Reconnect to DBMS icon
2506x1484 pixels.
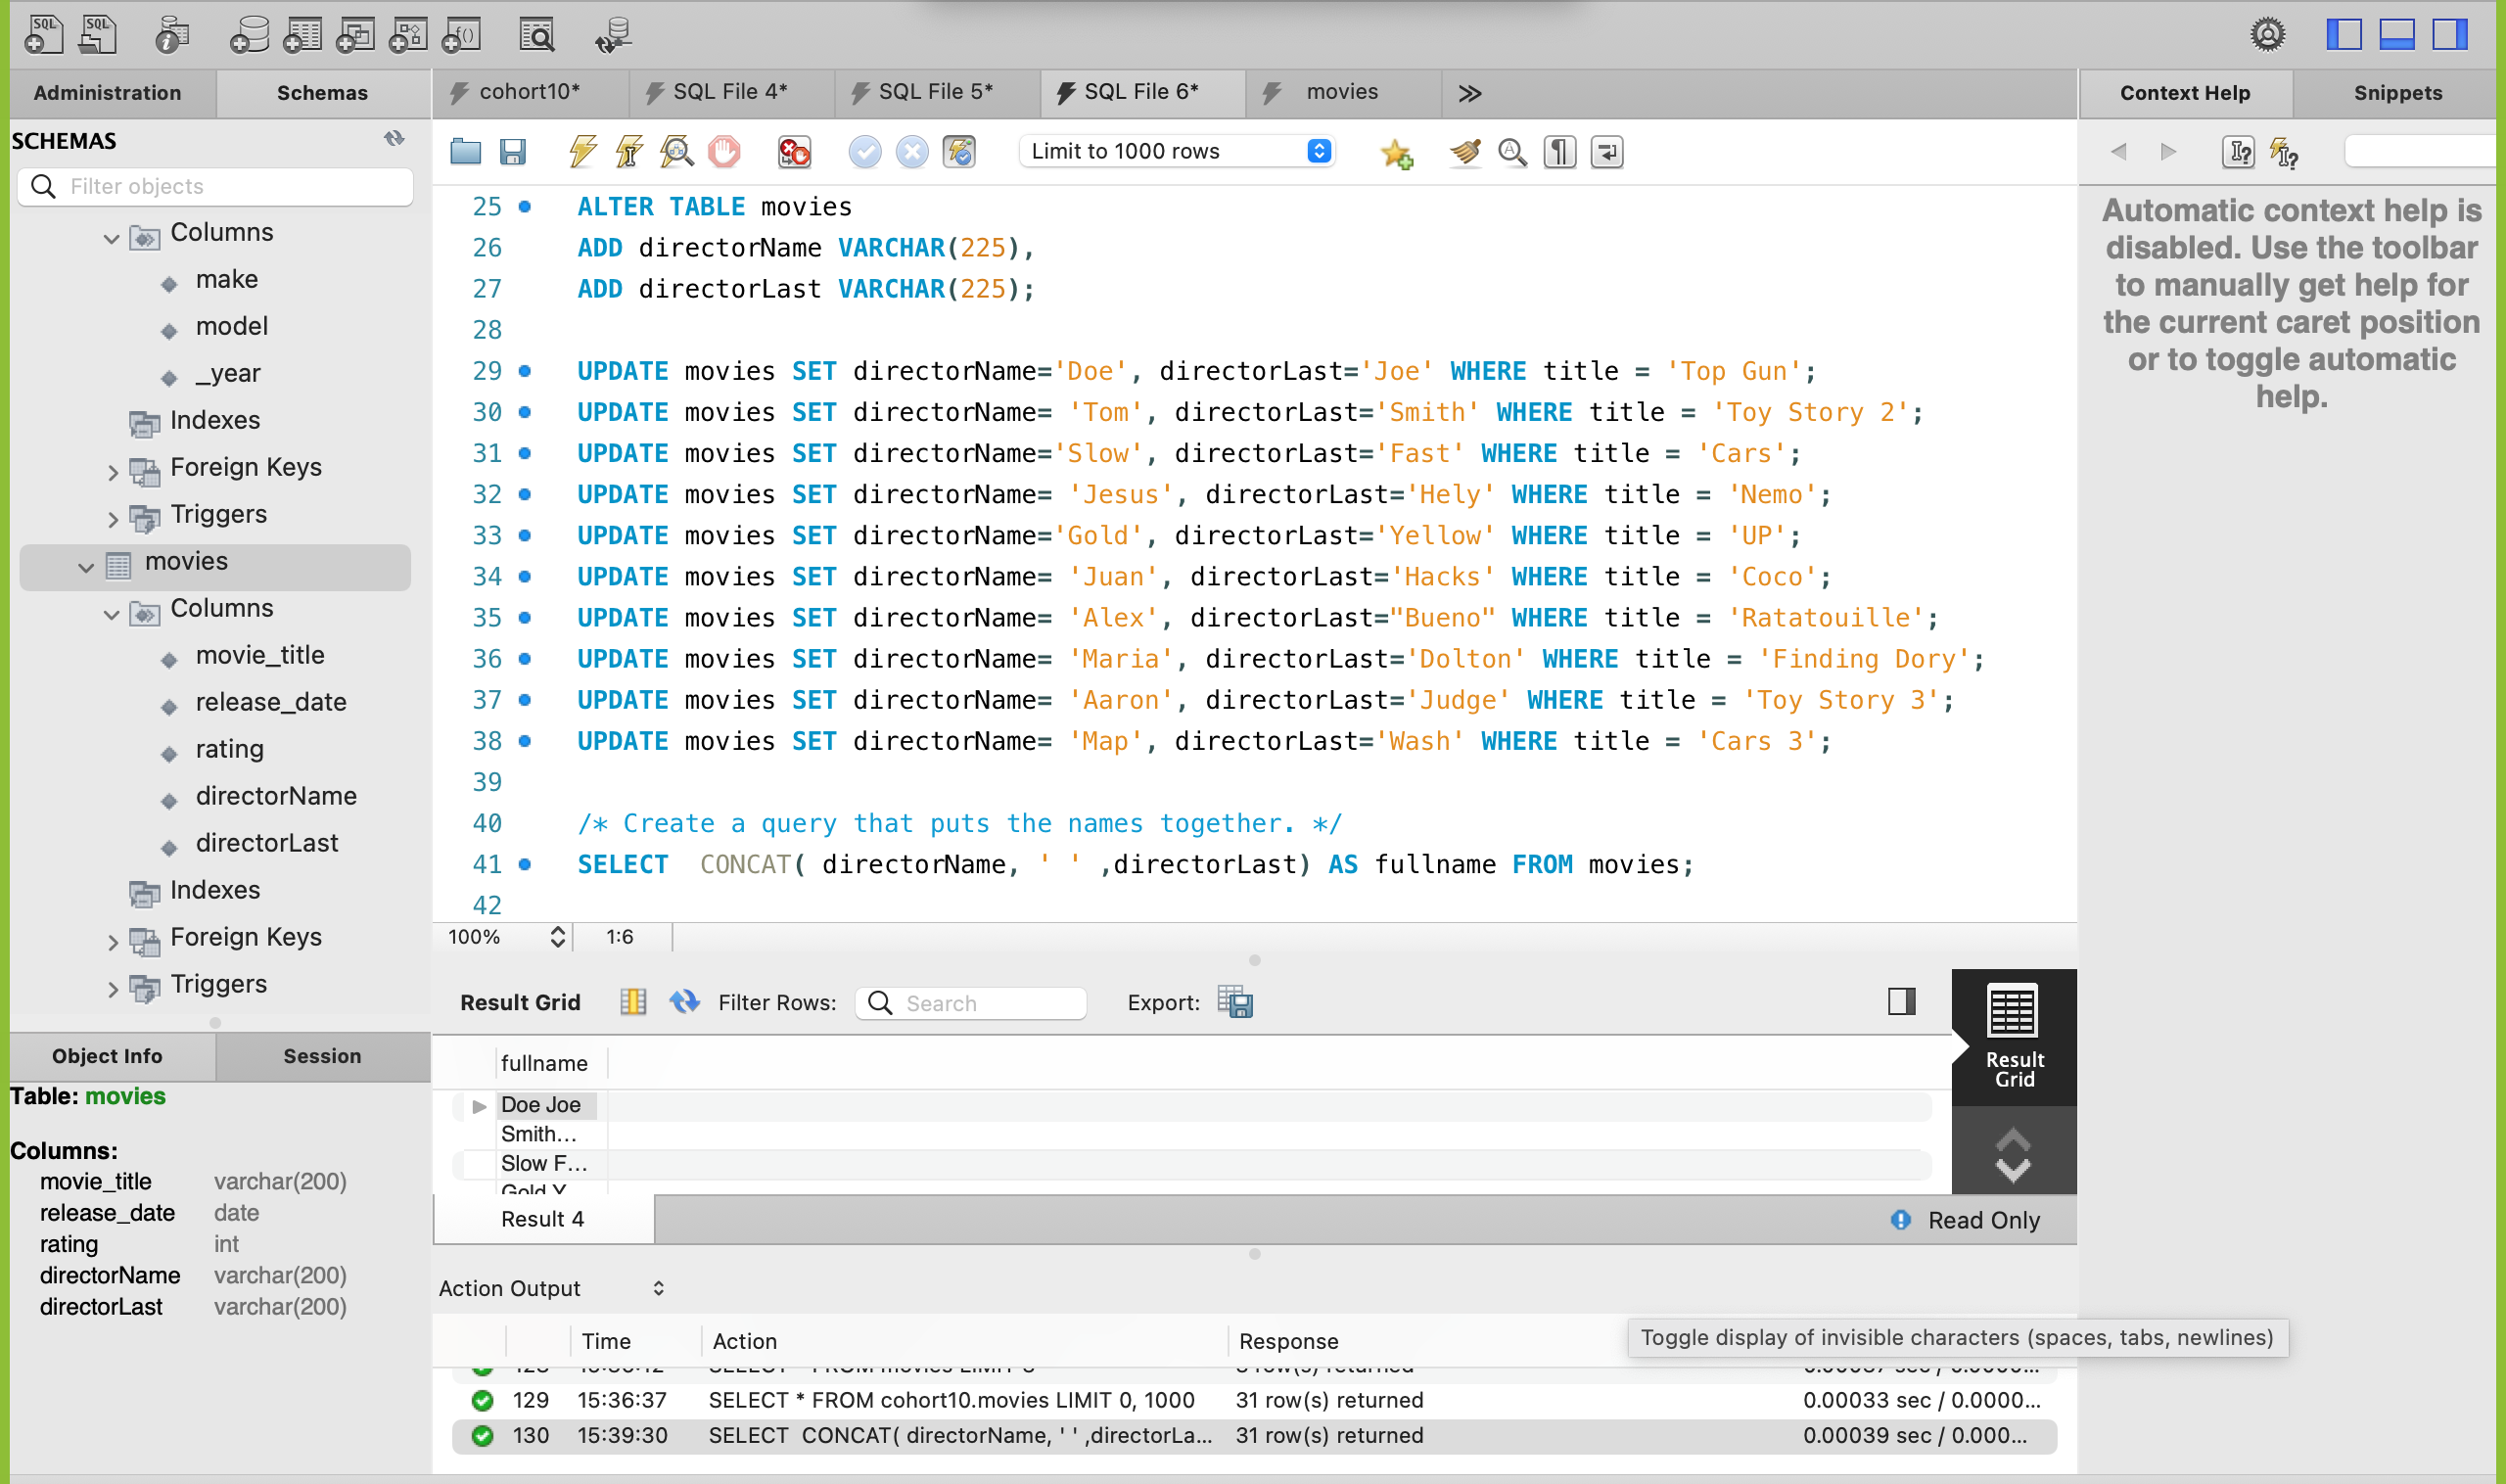(612, 35)
